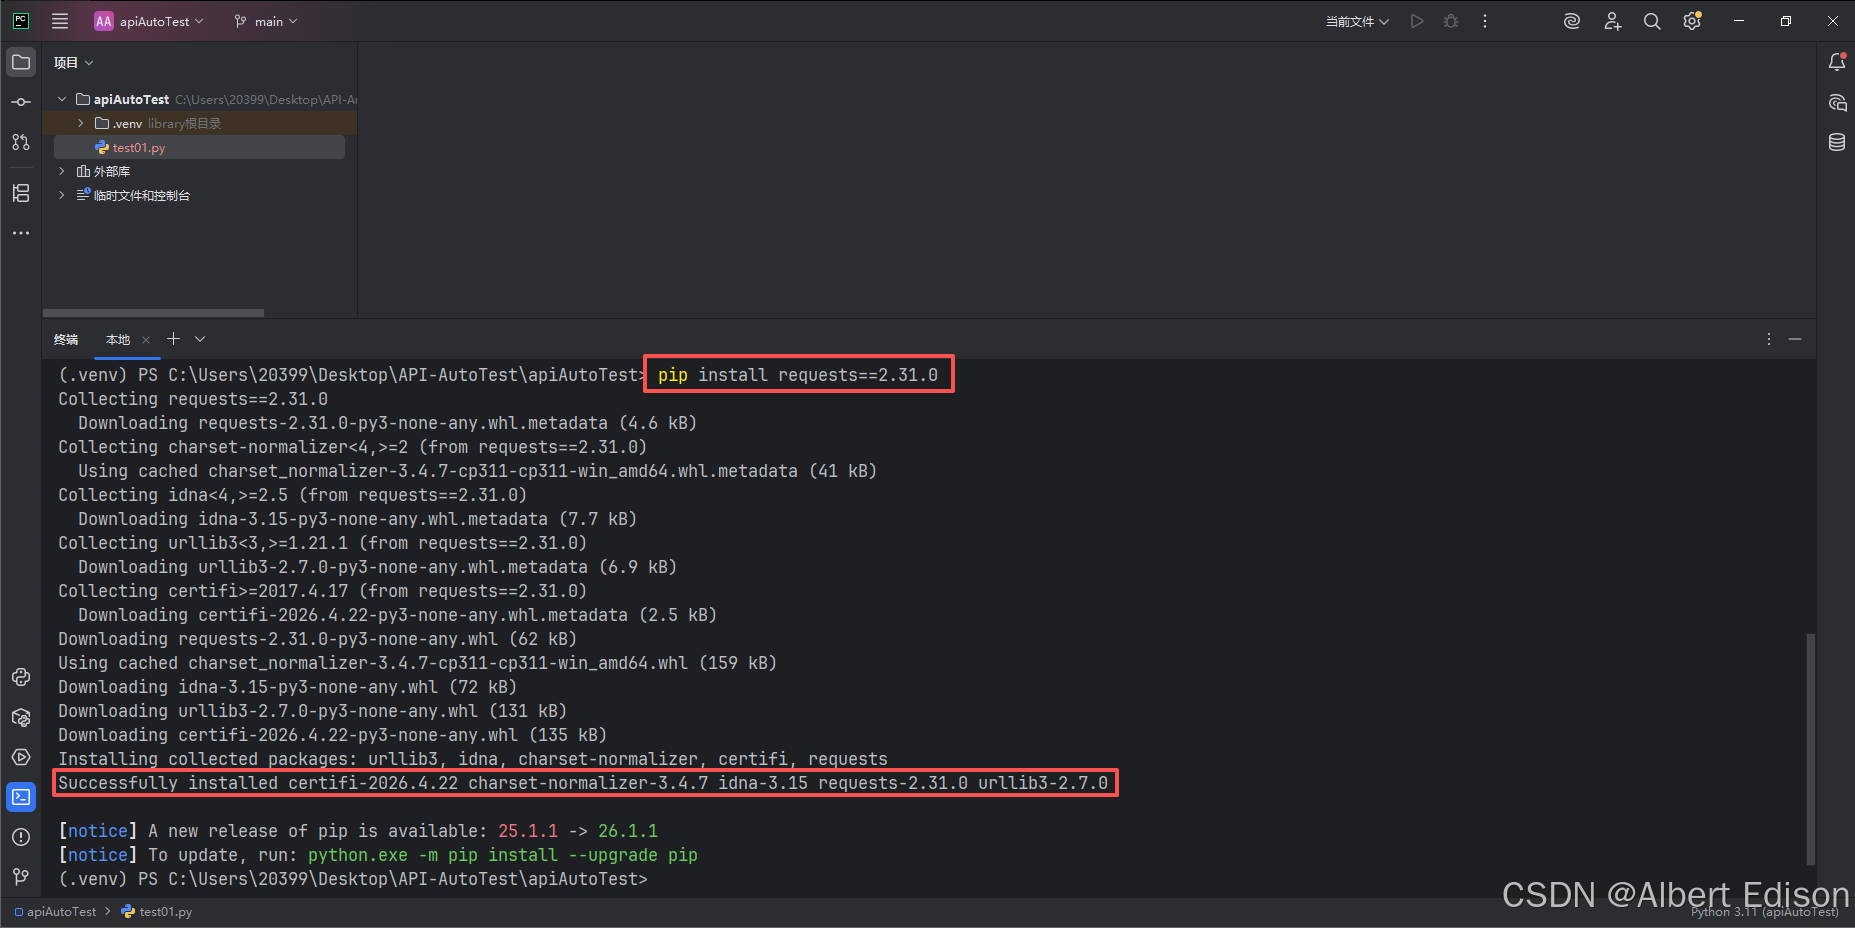Click the terminal vertical scrollbar

coord(1810,748)
